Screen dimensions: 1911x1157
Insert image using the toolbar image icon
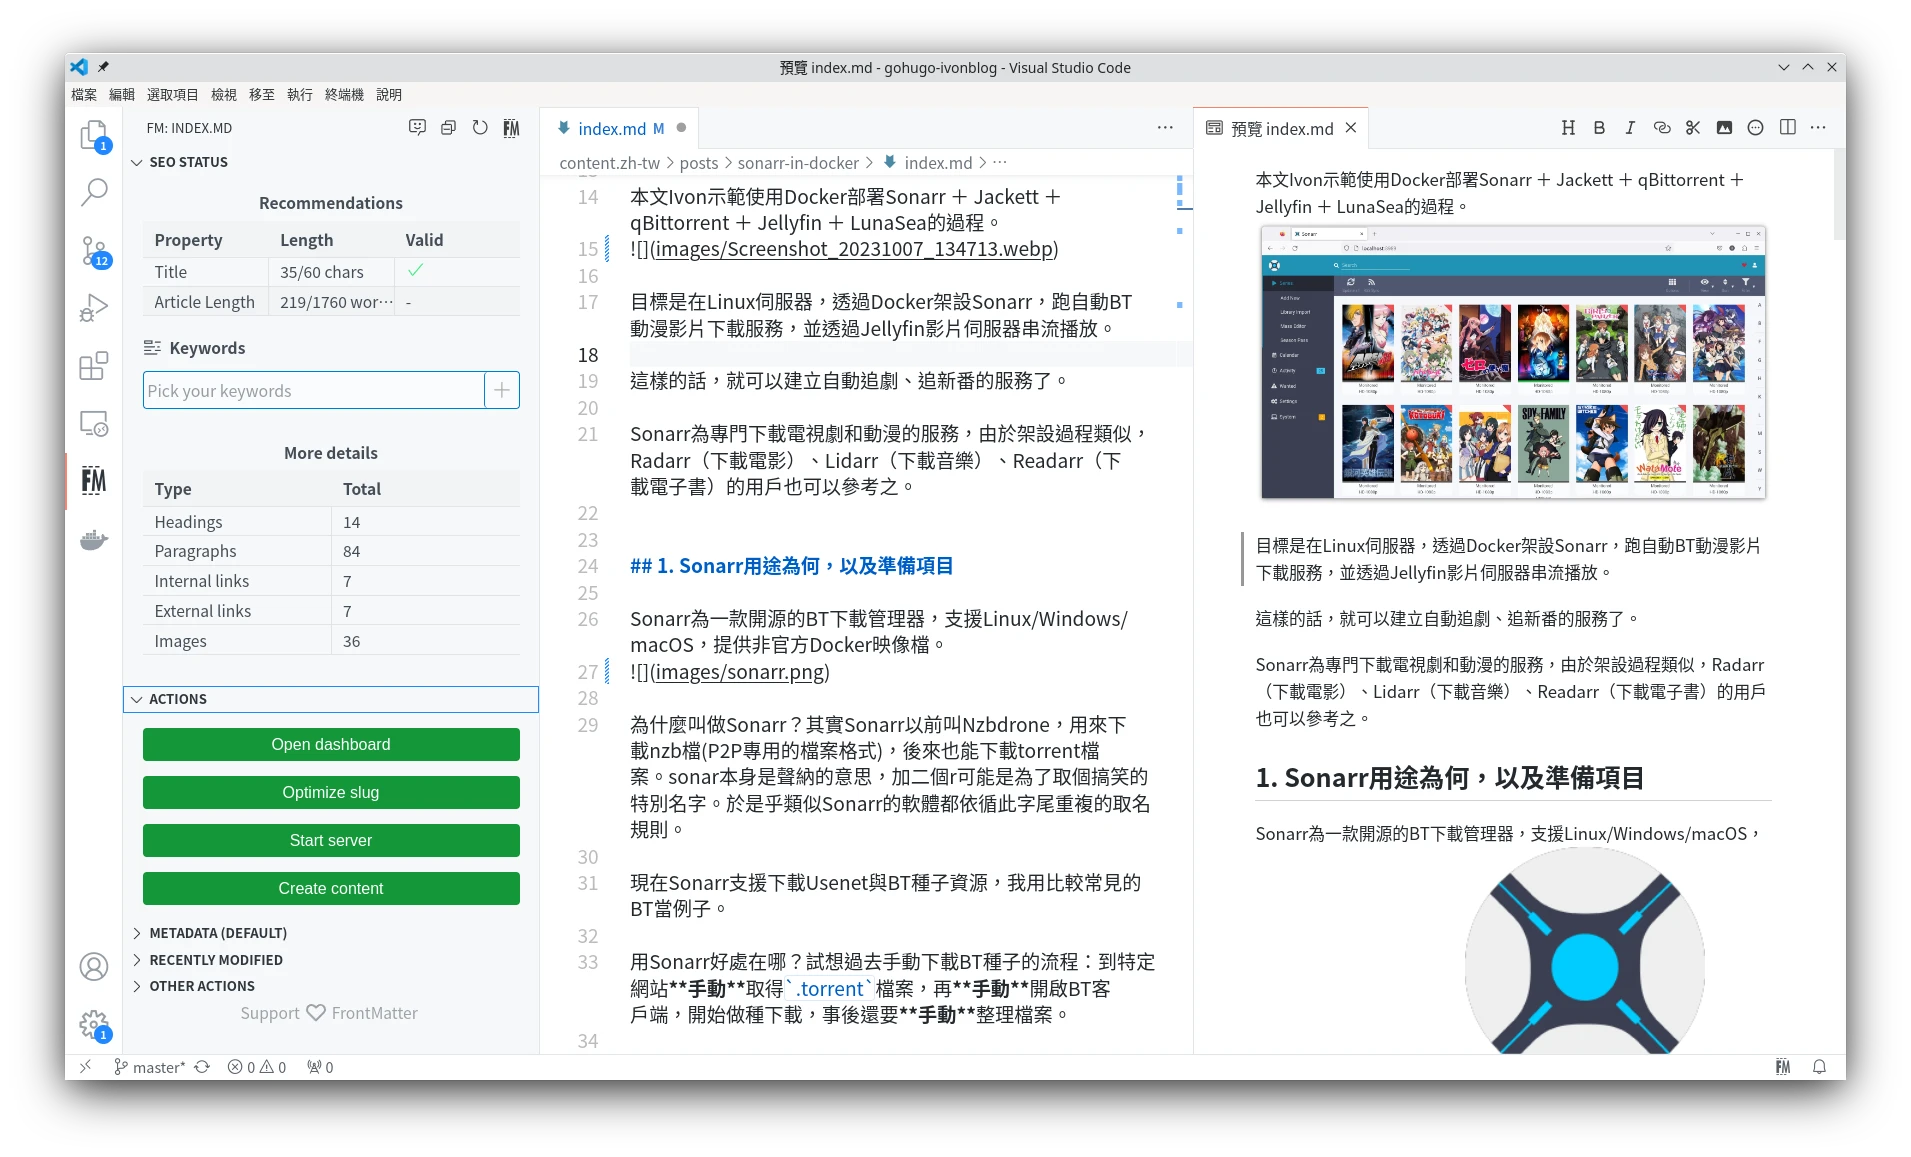(x=1724, y=128)
